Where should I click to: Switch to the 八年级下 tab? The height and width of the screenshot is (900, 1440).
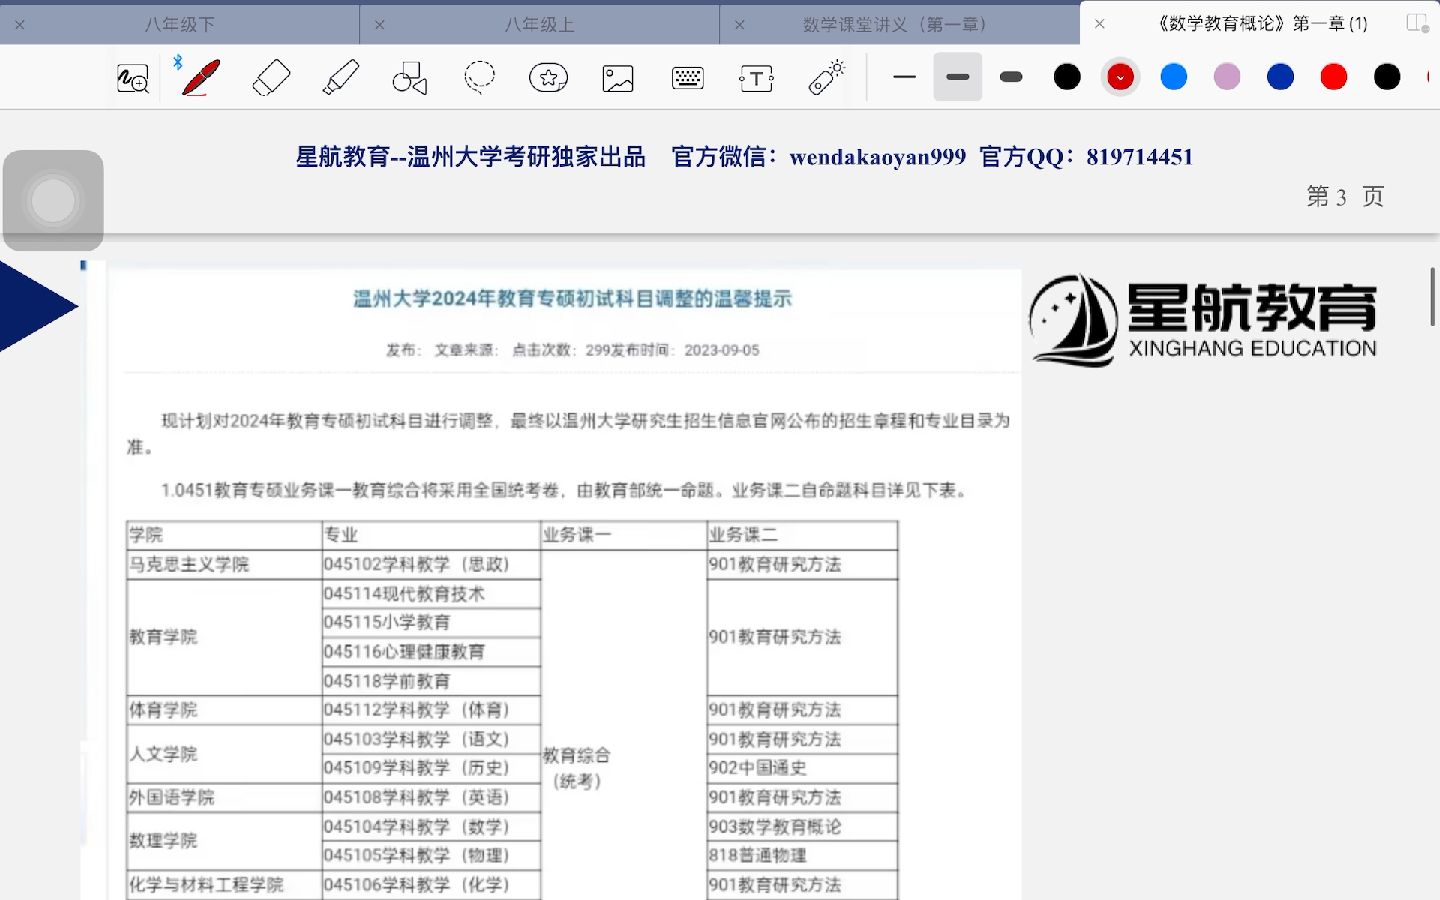180,24
